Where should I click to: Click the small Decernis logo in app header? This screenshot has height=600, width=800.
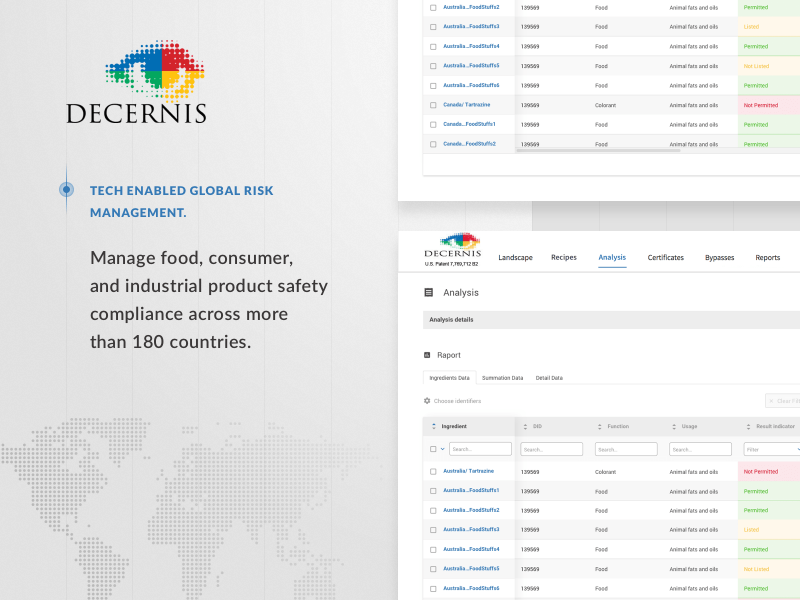click(453, 245)
